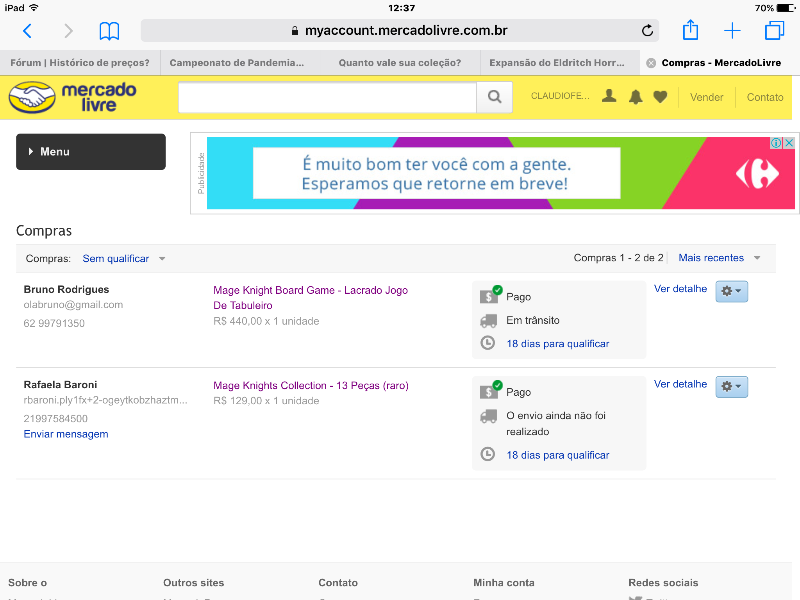
Task: Click truck icon beside Em trânsito
Action: (488, 321)
